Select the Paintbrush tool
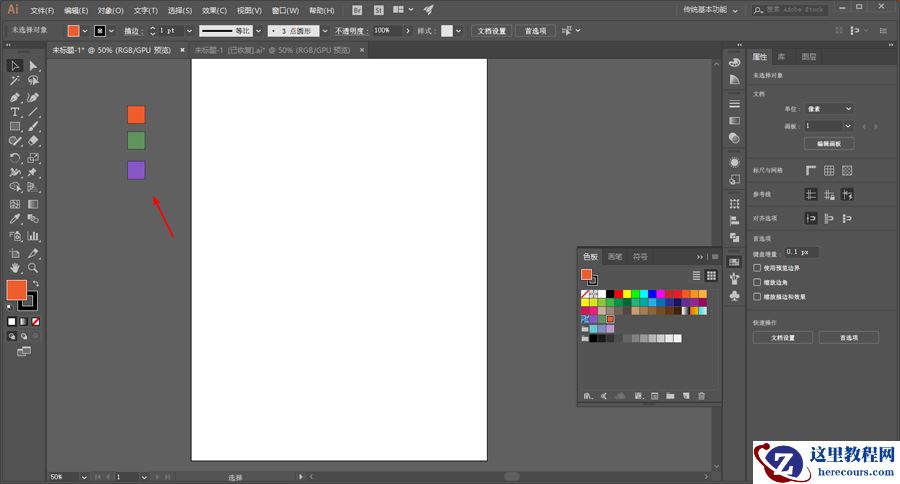900x484 pixels. coord(33,126)
